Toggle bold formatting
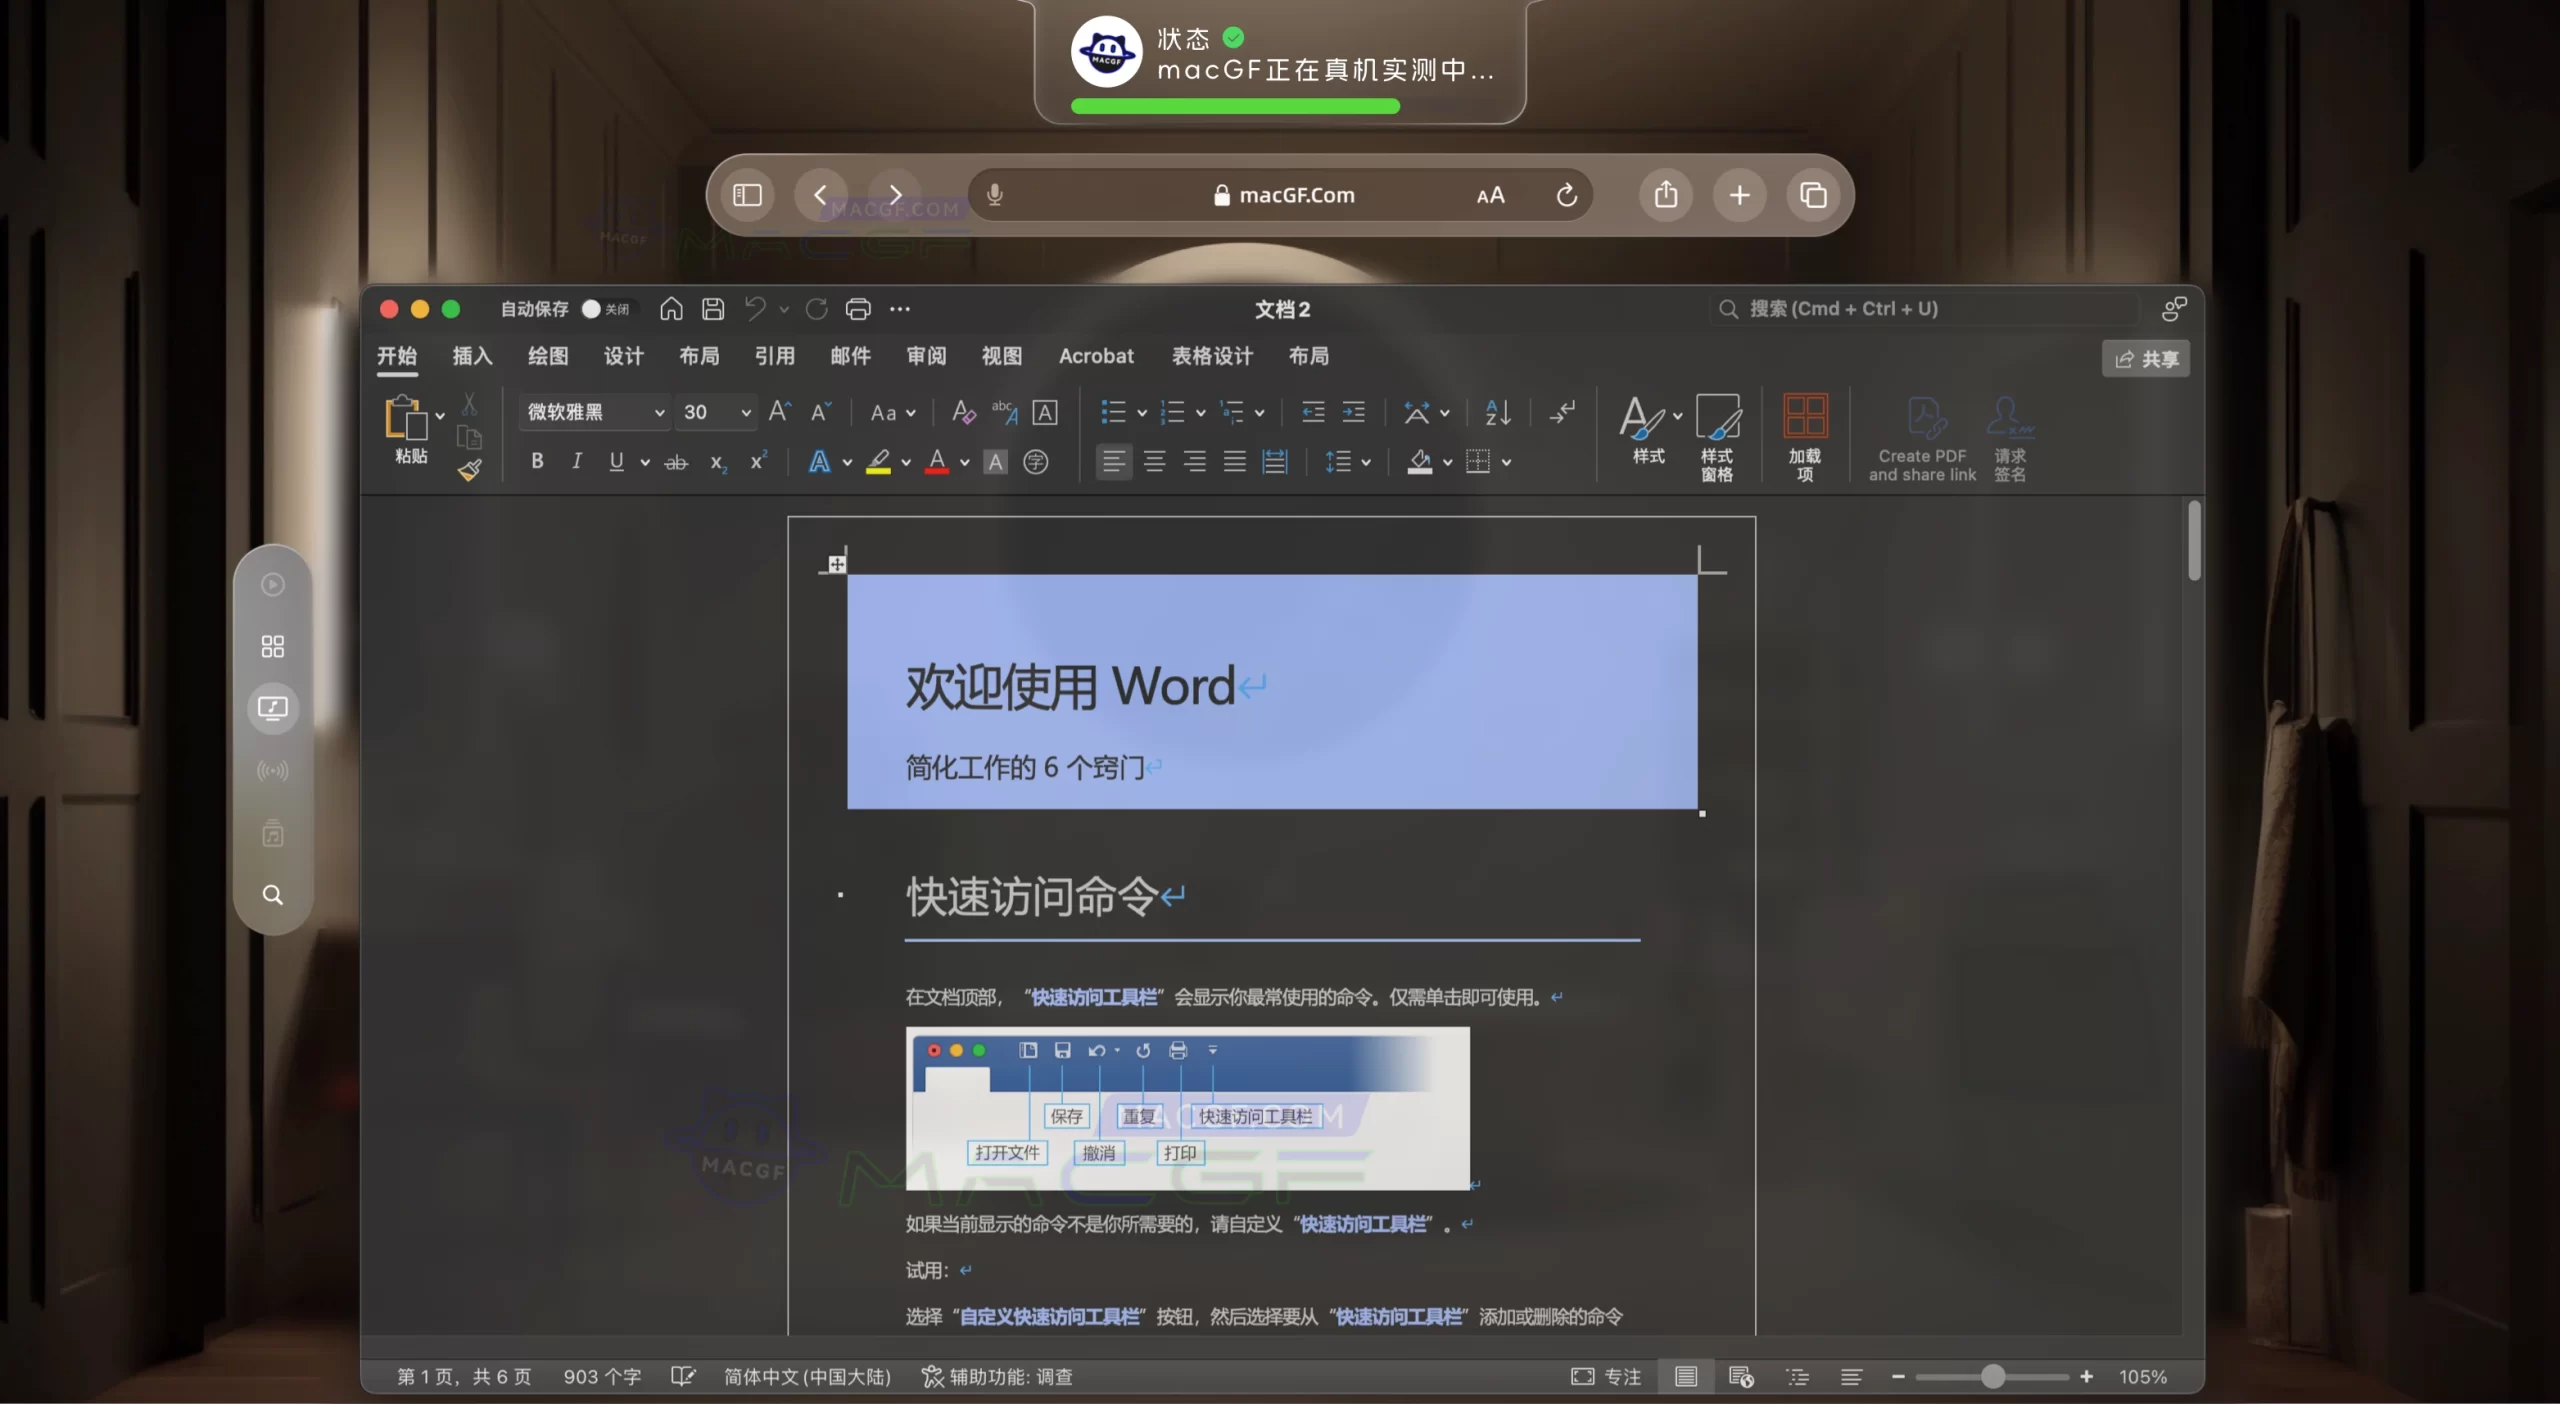Viewport: 2560px width, 1404px height. pyautogui.click(x=537, y=461)
